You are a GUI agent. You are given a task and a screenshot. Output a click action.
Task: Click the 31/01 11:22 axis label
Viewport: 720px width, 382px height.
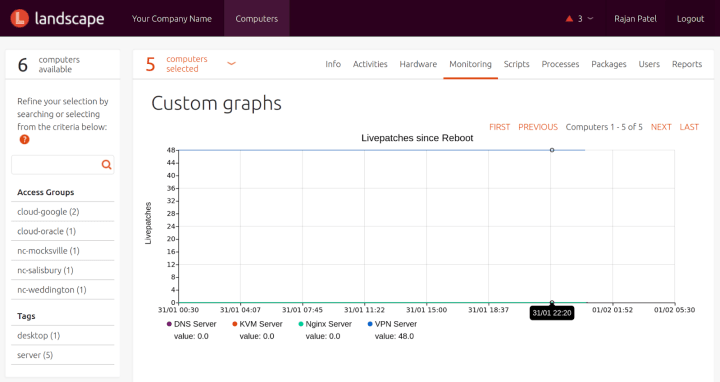364,310
